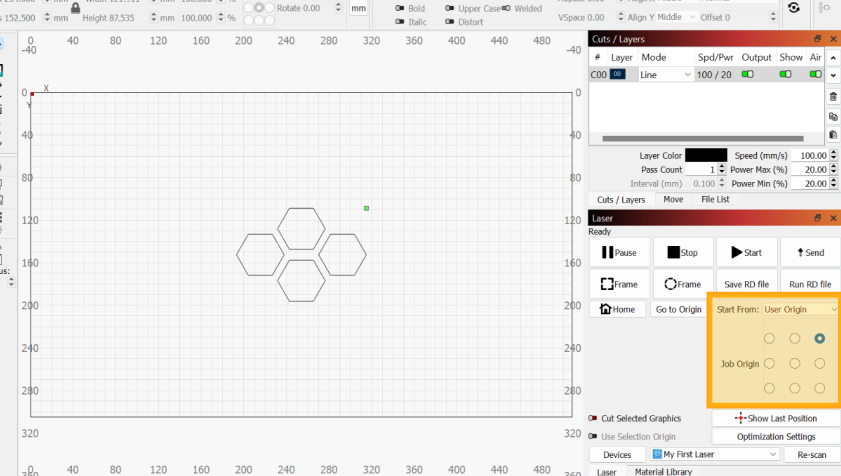Home the laser head
841x476 pixels.
618,309
